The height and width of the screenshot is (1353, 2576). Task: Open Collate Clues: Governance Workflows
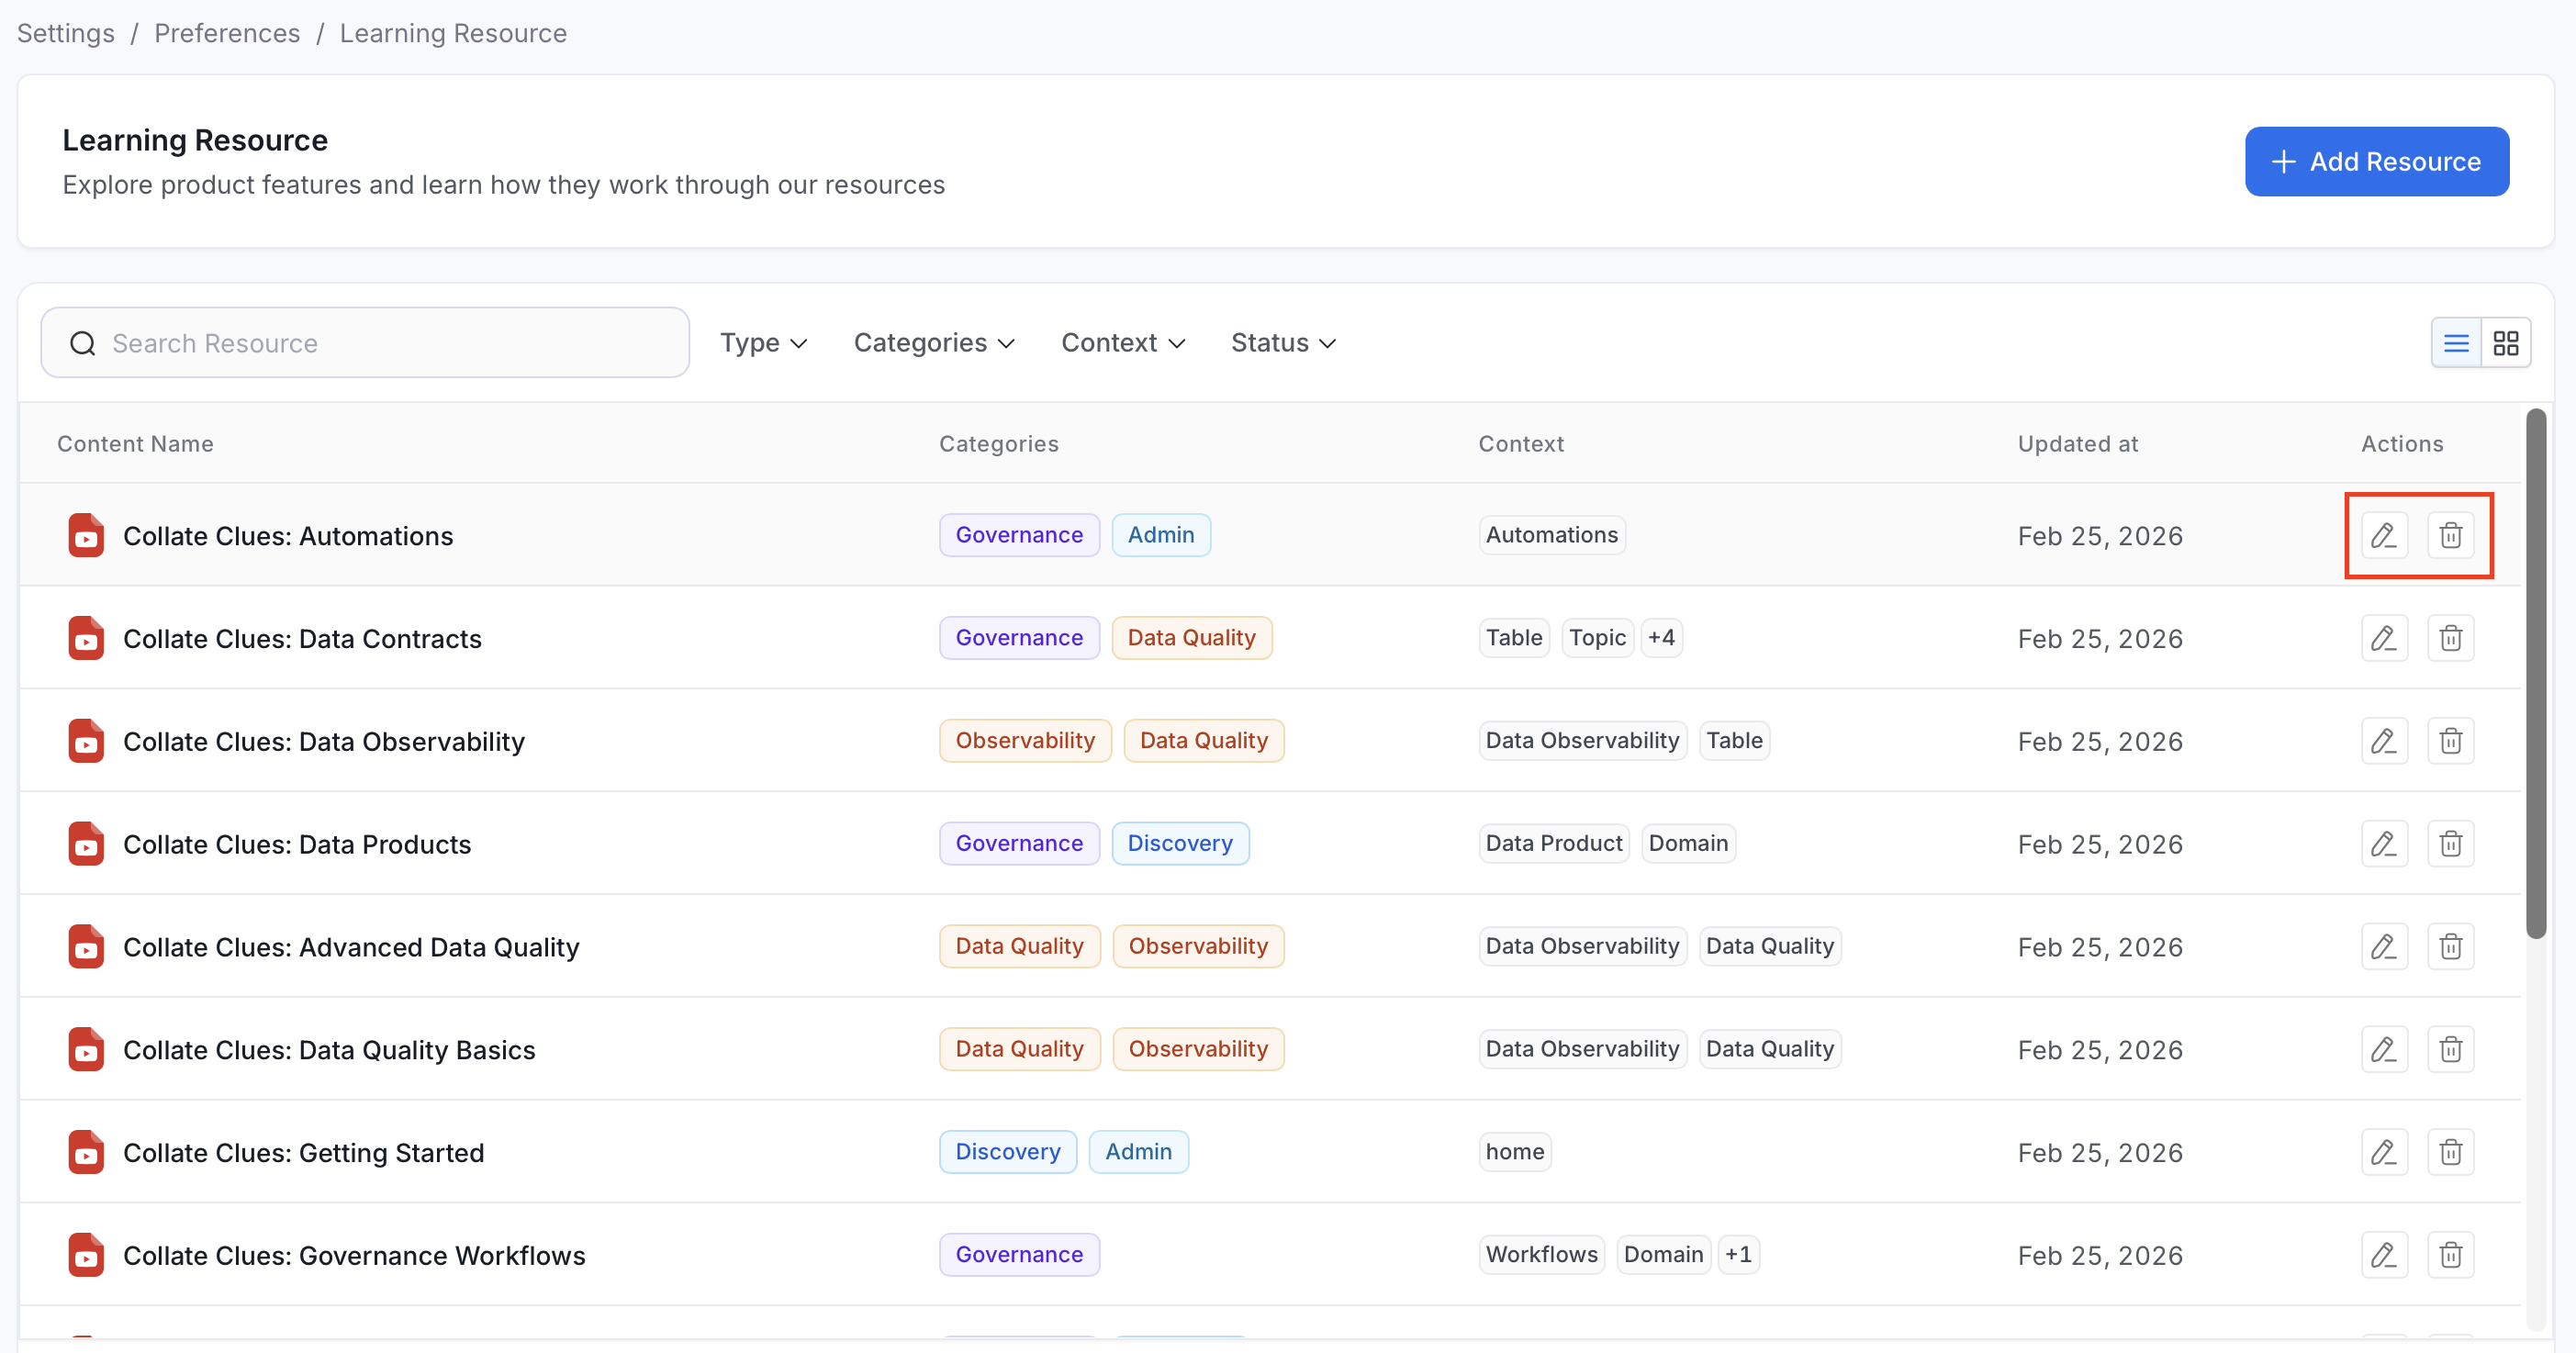(354, 1256)
